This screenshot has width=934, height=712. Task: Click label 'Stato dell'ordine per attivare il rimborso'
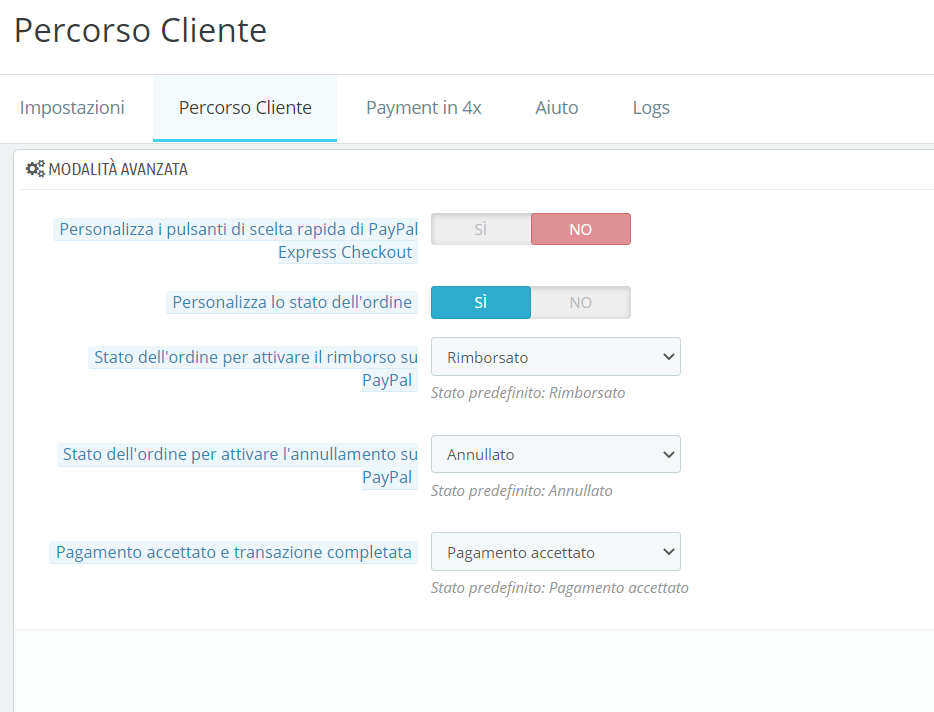click(x=254, y=368)
